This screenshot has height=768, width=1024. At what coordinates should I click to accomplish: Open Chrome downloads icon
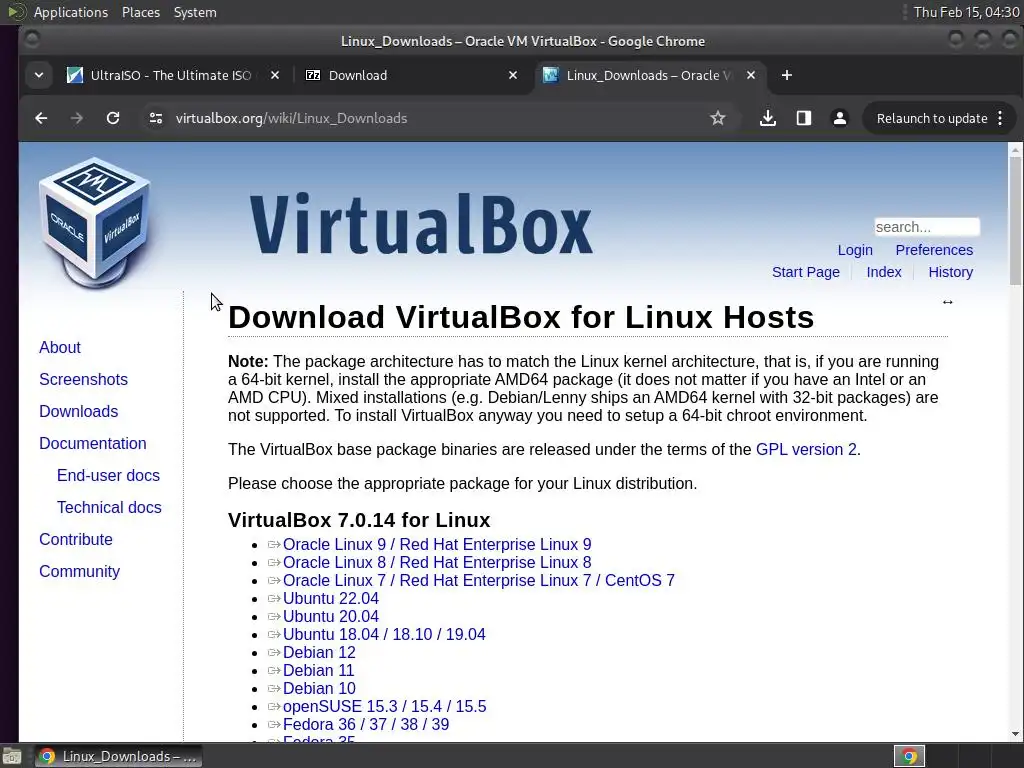point(768,118)
